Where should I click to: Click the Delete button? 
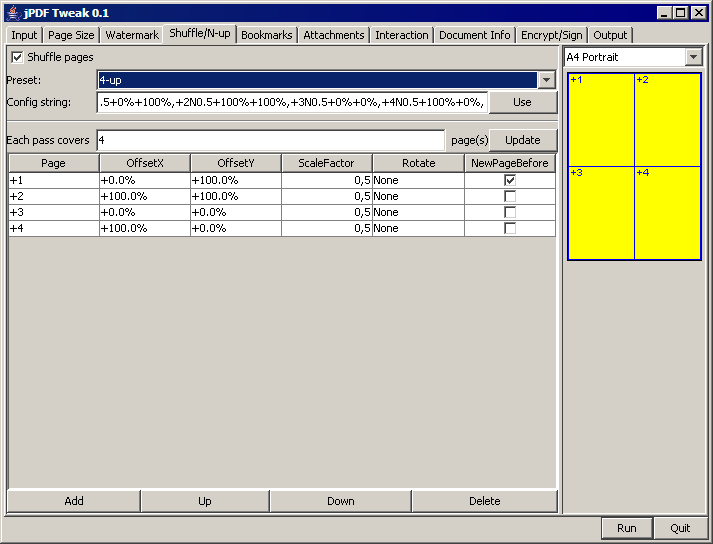(484, 501)
